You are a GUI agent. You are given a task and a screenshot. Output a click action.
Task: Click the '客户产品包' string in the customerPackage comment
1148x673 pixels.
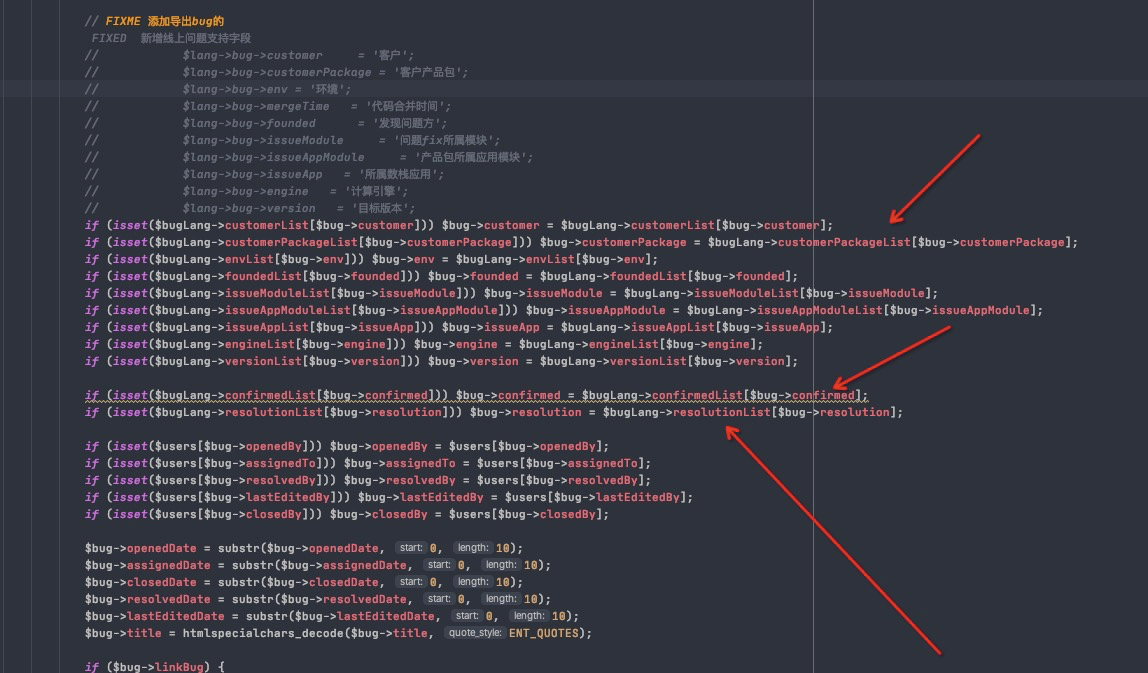pyautogui.click(x=428, y=72)
